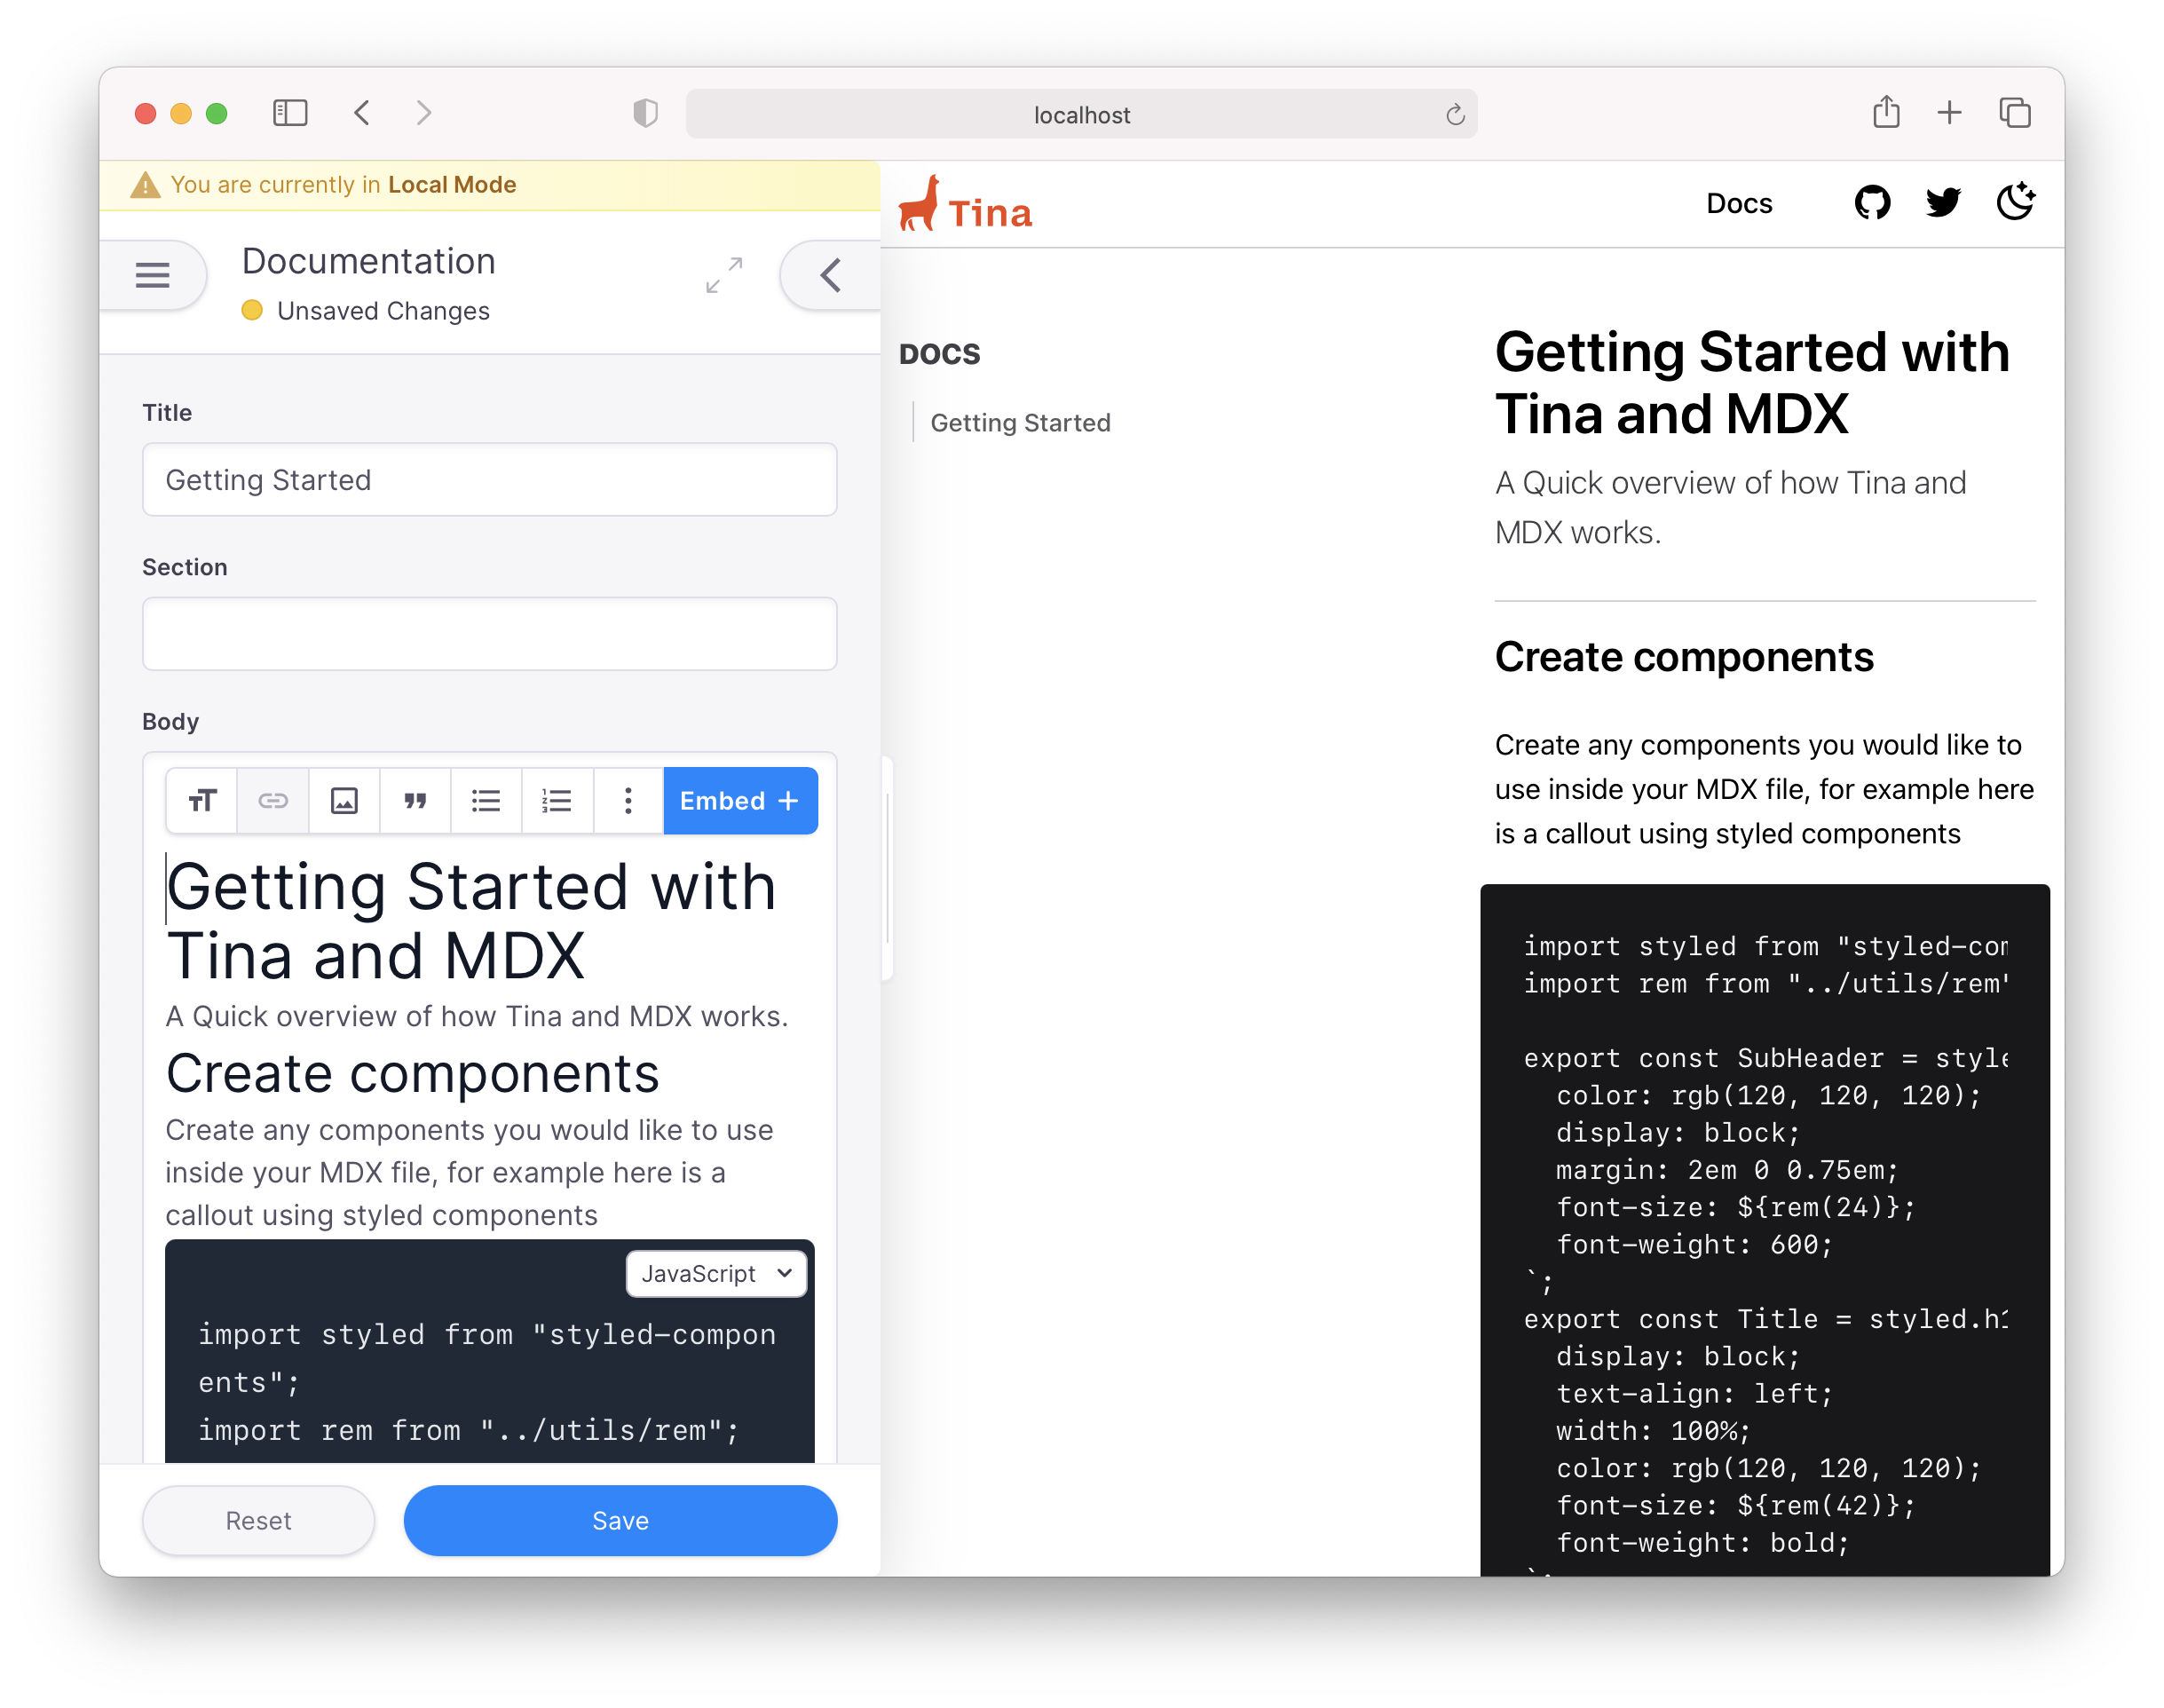Click the panel resize handle
The height and width of the screenshot is (1708, 2164).
[887, 868]
